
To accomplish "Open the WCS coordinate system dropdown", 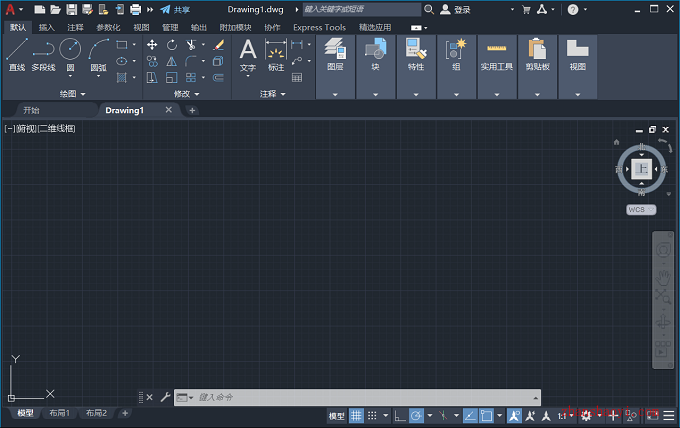I will coord(641,210).
